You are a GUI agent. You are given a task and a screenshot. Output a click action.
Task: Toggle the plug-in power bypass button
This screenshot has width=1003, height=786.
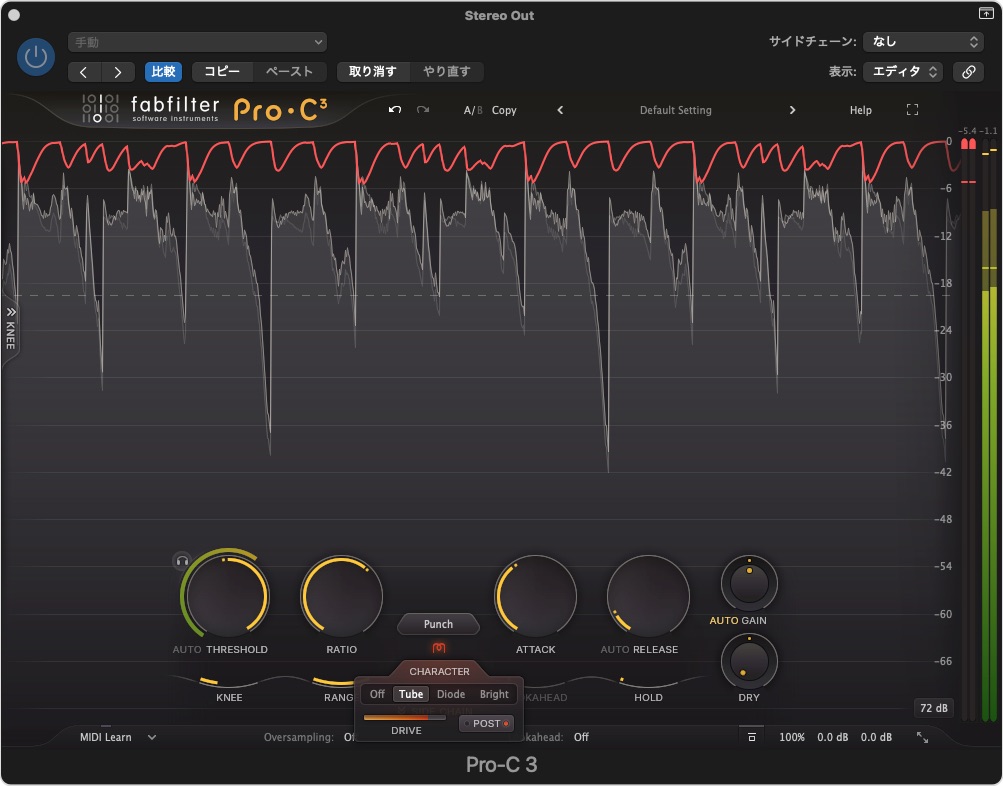36,57
